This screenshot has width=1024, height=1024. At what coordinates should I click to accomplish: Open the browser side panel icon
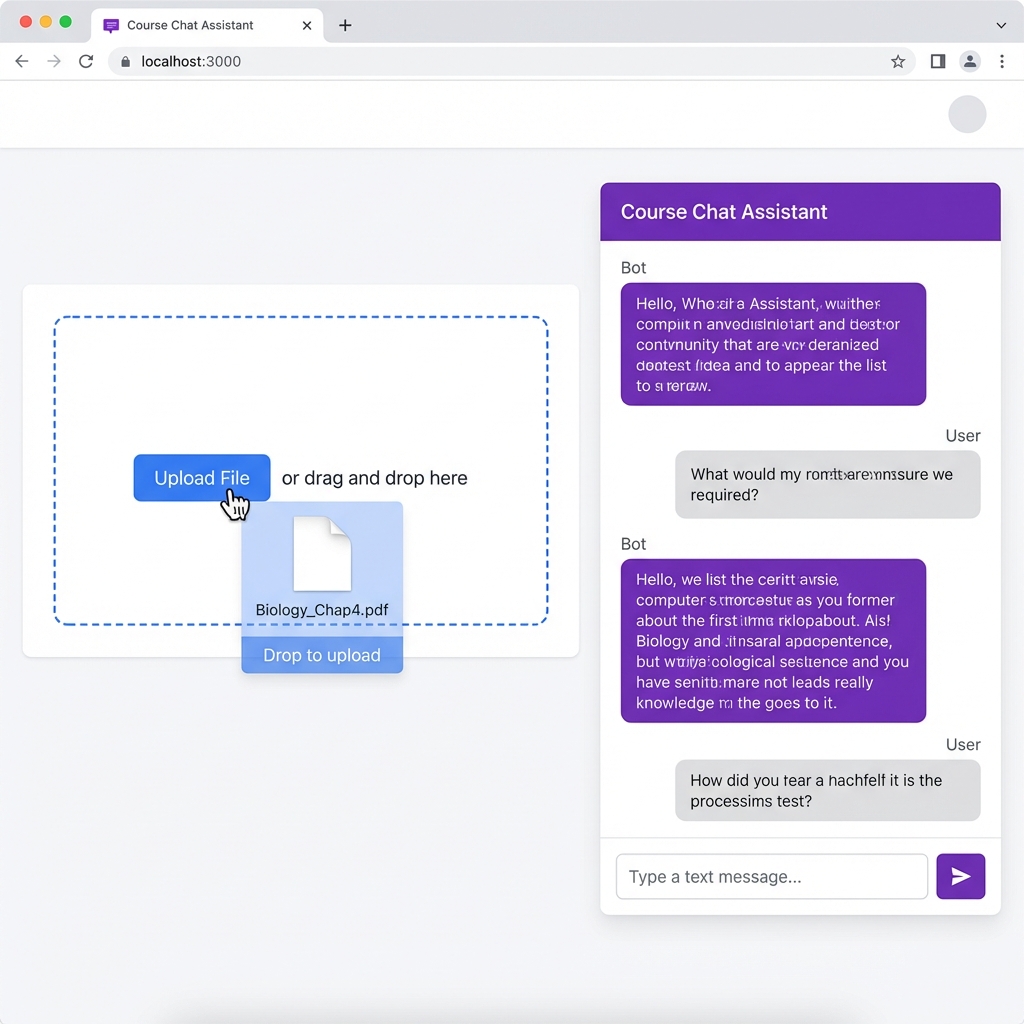click(x=937, y=61)
